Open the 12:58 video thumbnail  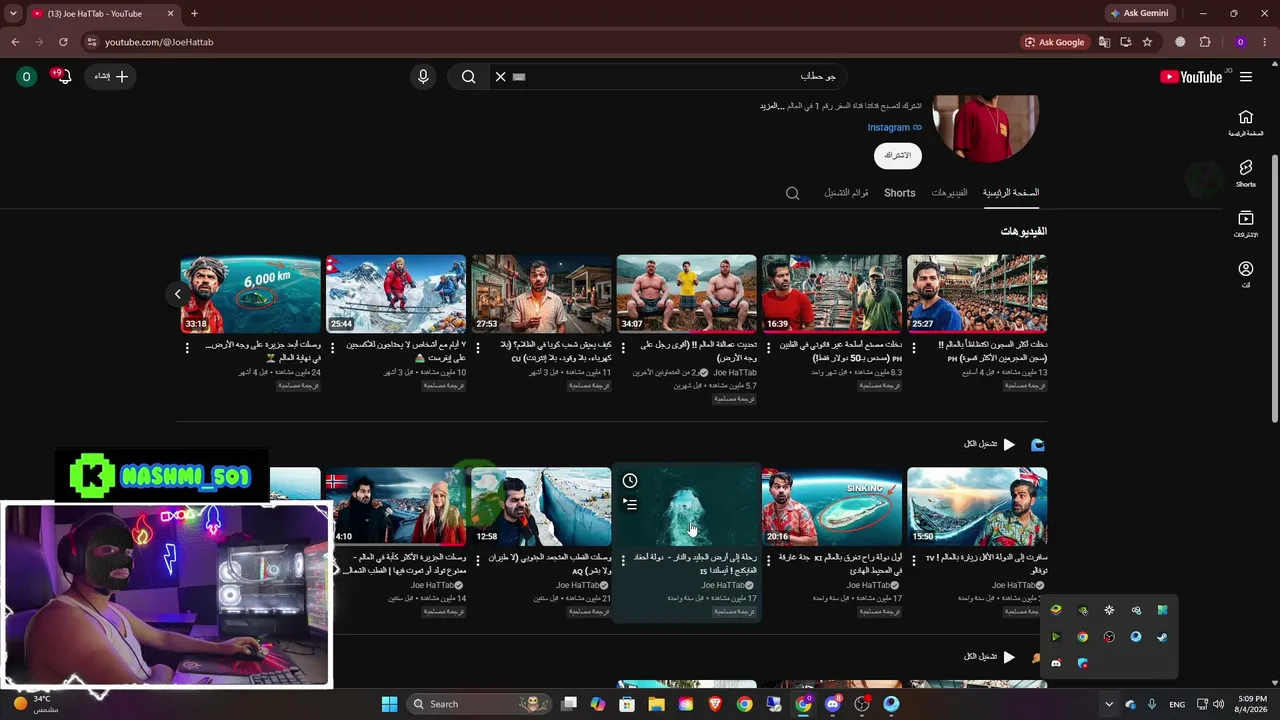(x=541, y=506)
